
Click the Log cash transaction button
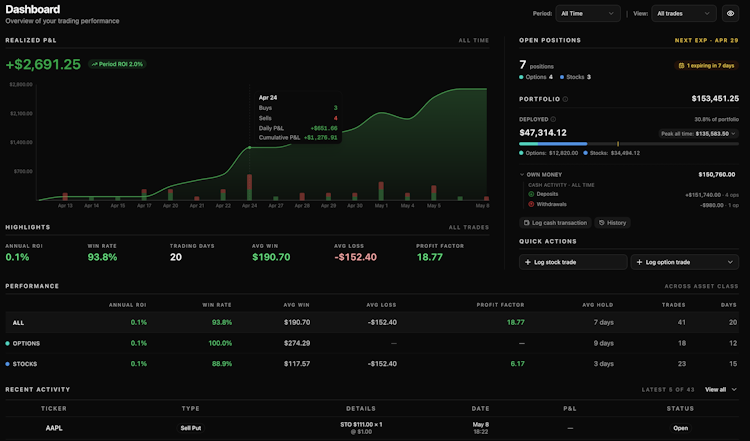[555, 222]
